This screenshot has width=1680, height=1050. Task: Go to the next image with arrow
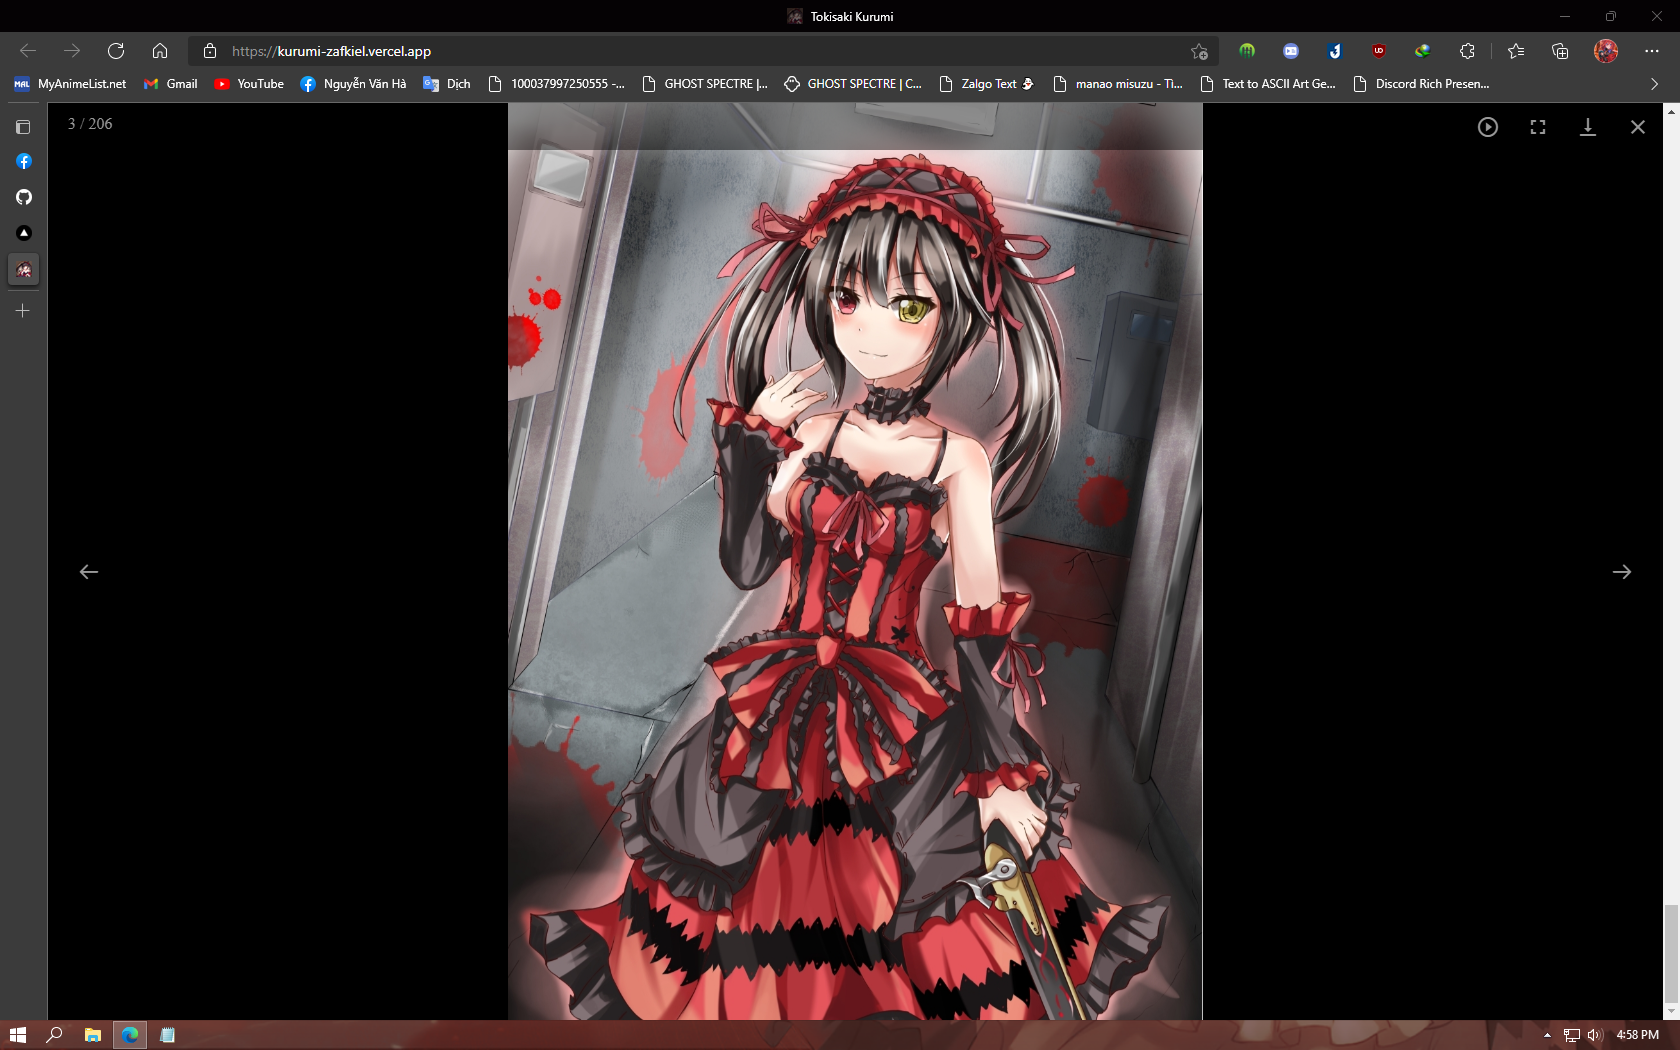click(x=1623, y=571)
